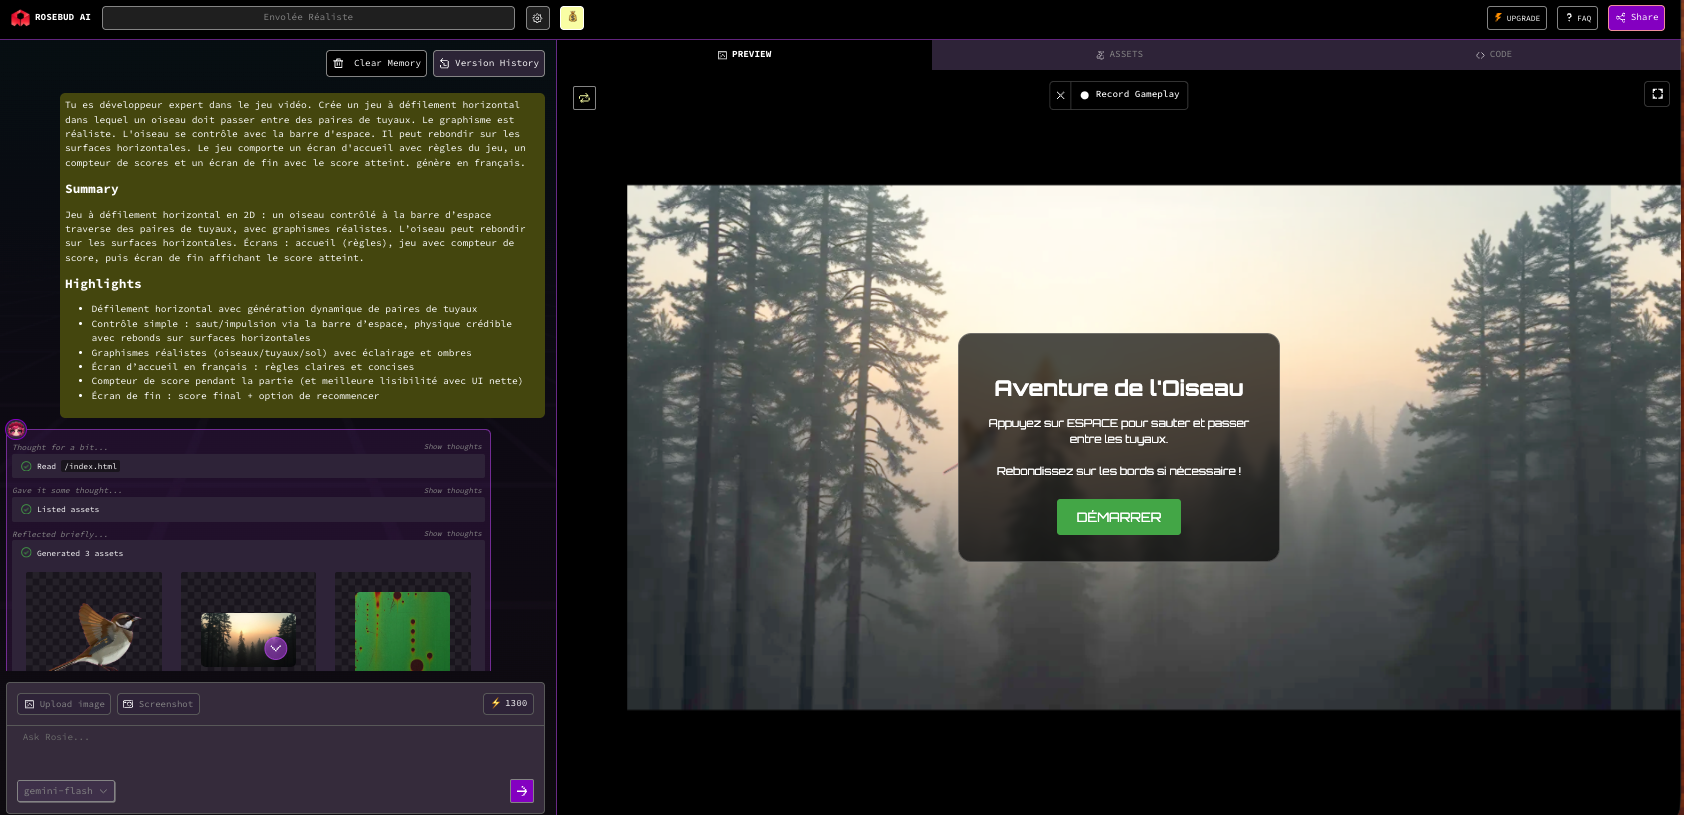Click the Rosebud AI logo icon

tap(20, 18)
